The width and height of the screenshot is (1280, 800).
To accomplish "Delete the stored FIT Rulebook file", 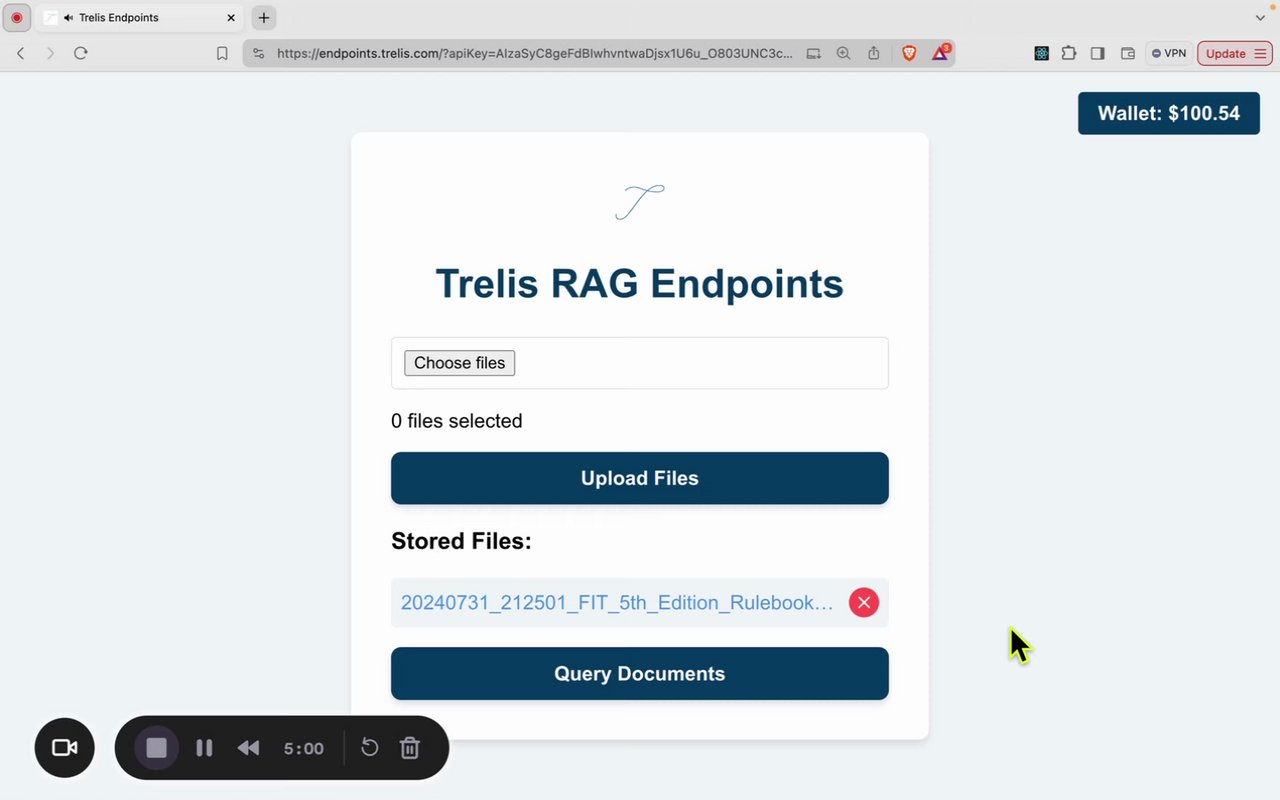I will [864, 603].
